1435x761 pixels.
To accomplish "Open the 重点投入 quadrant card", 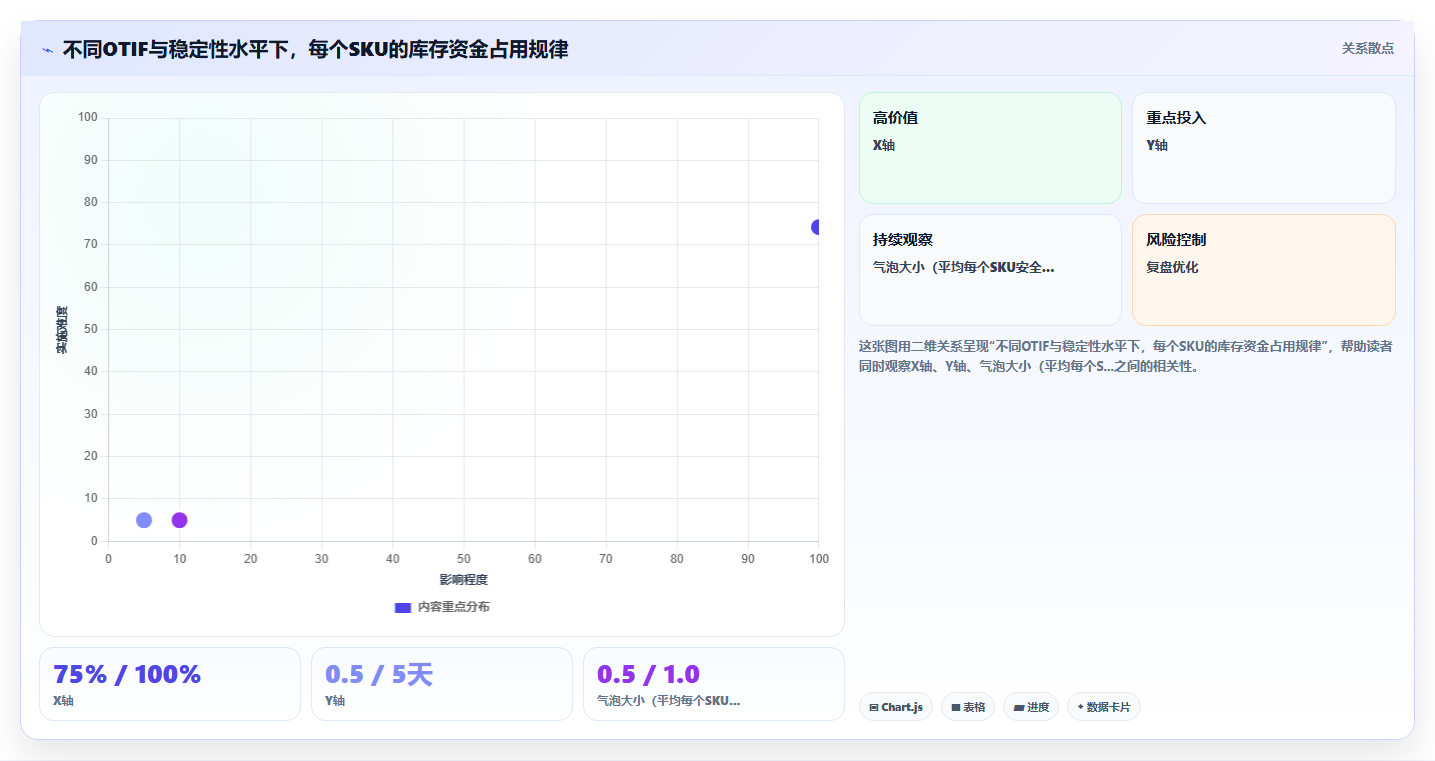I will pos(1264,148).
